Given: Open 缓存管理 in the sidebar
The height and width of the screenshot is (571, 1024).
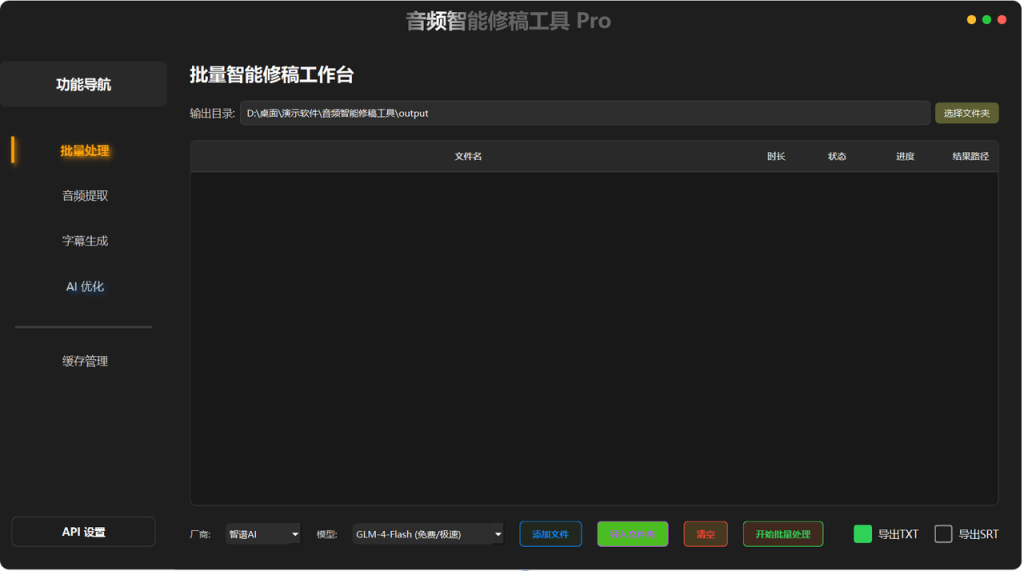Looking at the screenshot, I should 85,361.
